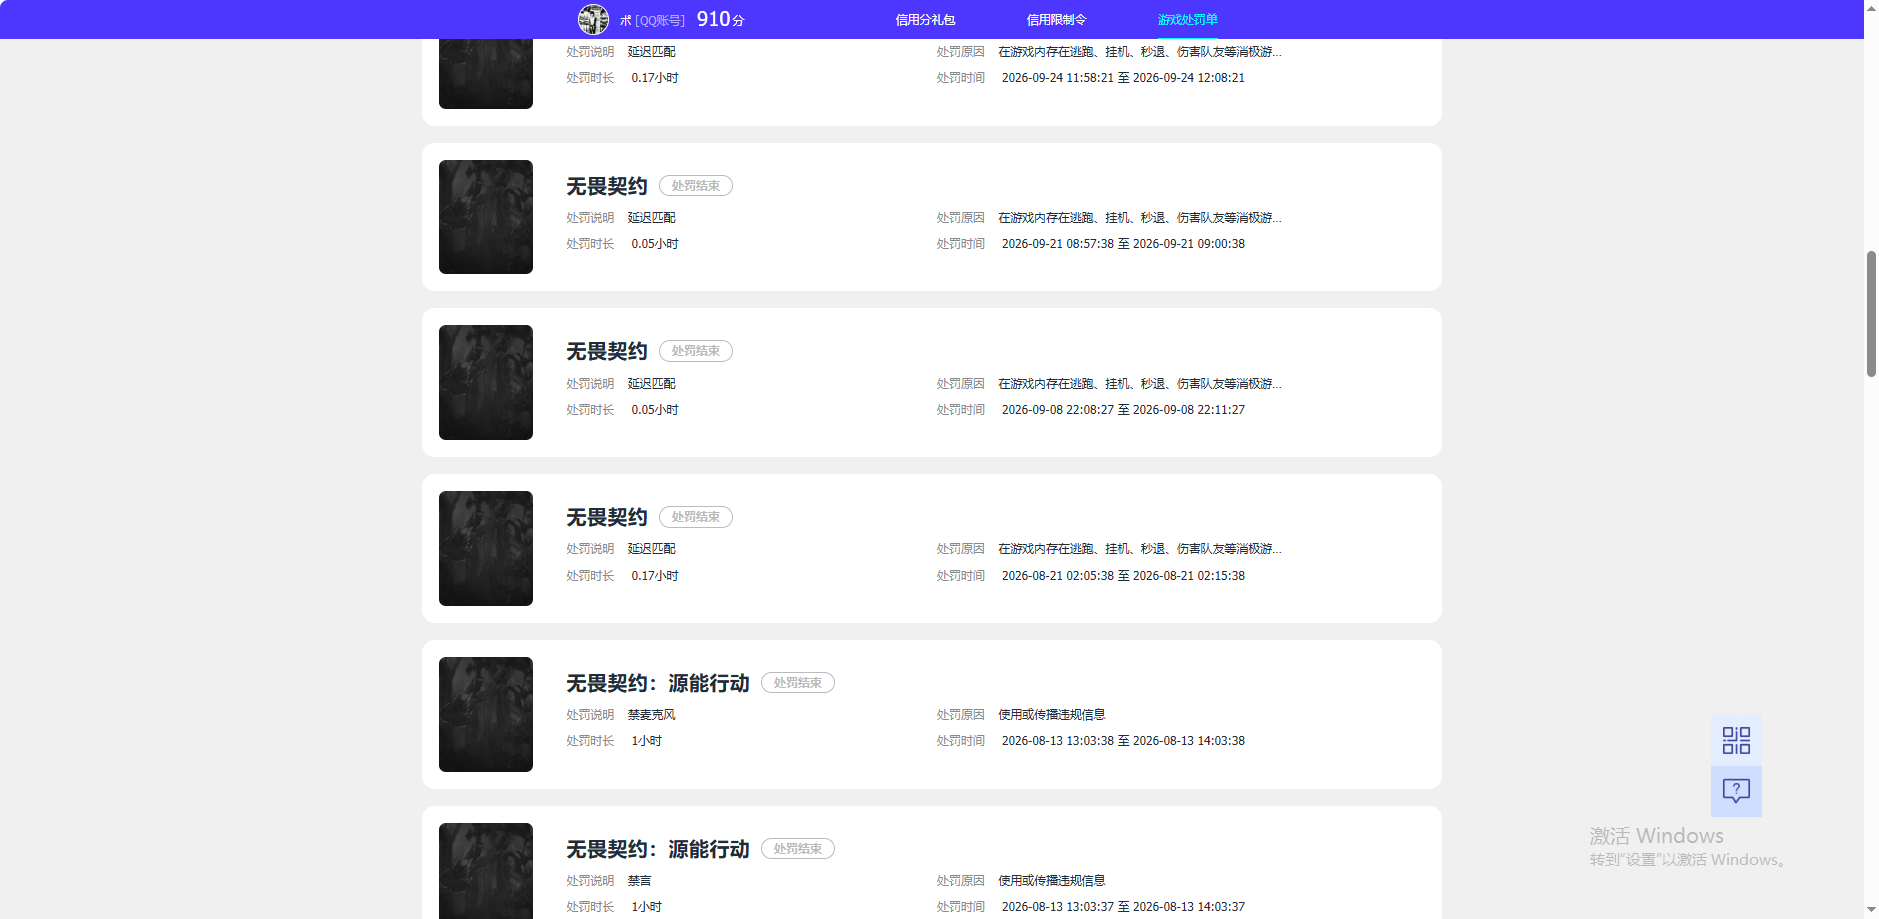Screen dimensions: 1879x919
Task: Click time range 2026-09-08 22:08:27 至 22:11:27
Action: click(1123, 410)
